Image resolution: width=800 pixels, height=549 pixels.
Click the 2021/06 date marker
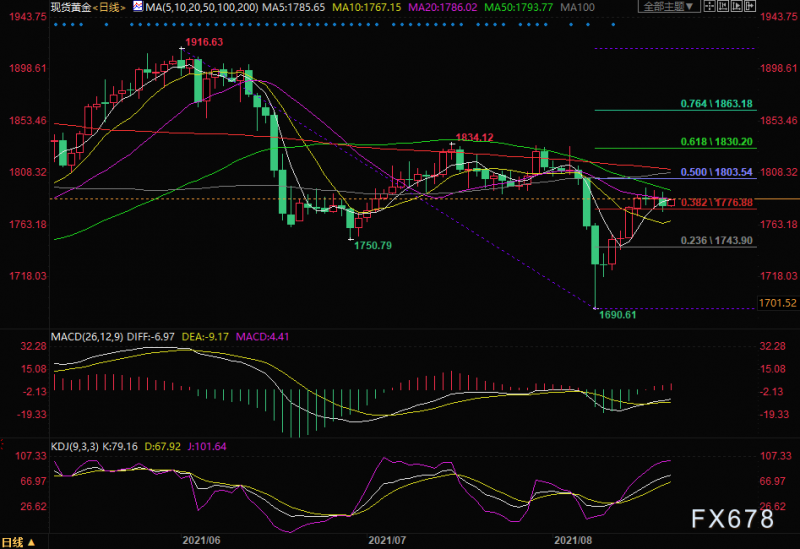[x=201, y=540]
